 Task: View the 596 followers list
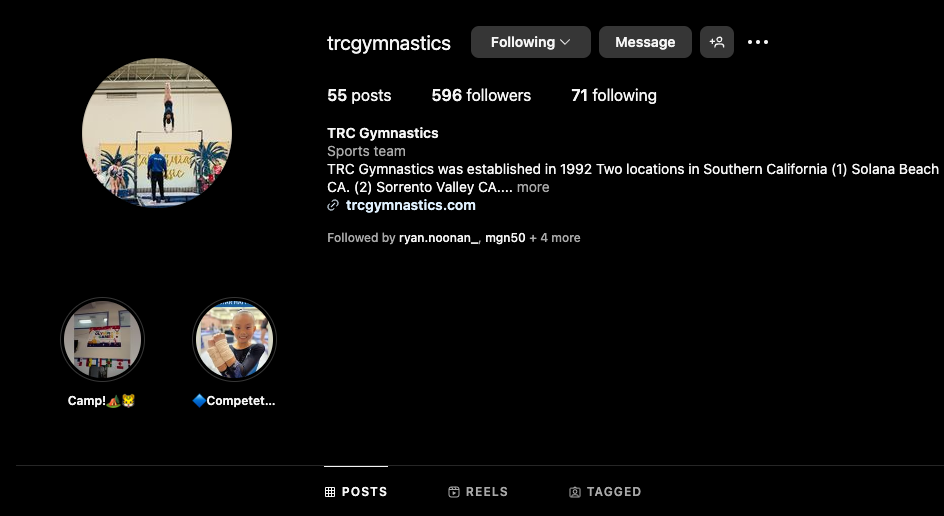click(481, 95)
